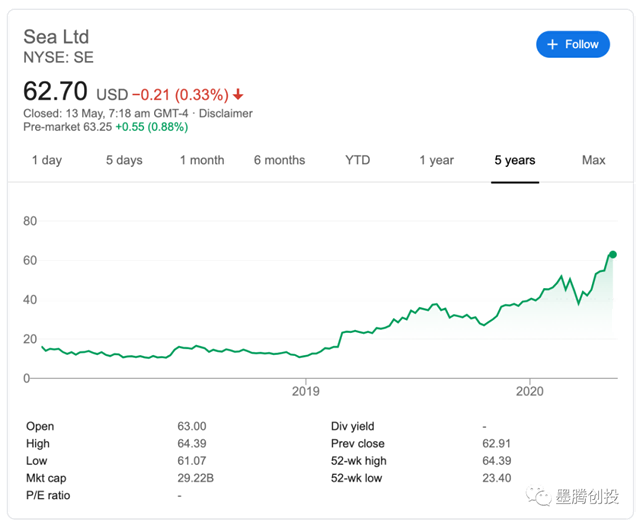
Task: Show the 6 months chart
Action: 279,160
